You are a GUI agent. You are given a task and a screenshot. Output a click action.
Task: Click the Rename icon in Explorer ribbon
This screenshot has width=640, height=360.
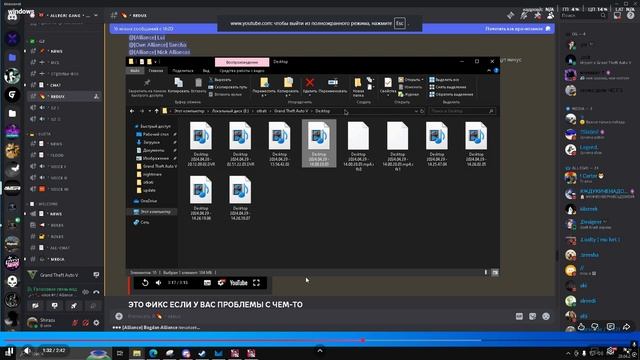pos(333,82)
